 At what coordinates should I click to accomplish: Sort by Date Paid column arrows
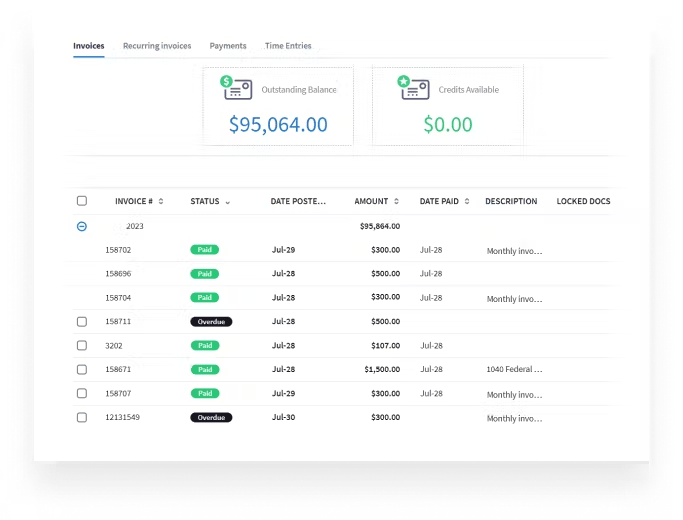[x=467, y=201]
